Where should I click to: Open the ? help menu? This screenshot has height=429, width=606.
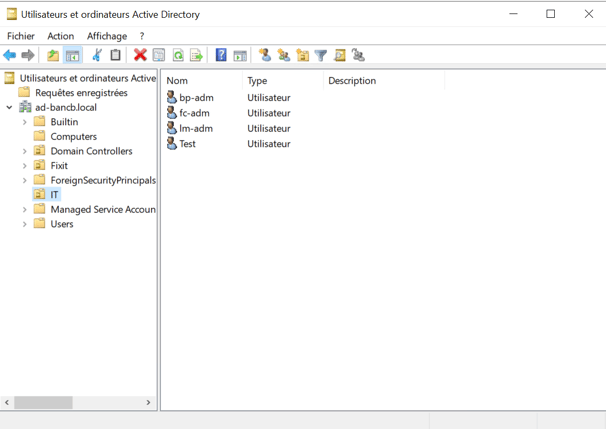pos(142,36)
